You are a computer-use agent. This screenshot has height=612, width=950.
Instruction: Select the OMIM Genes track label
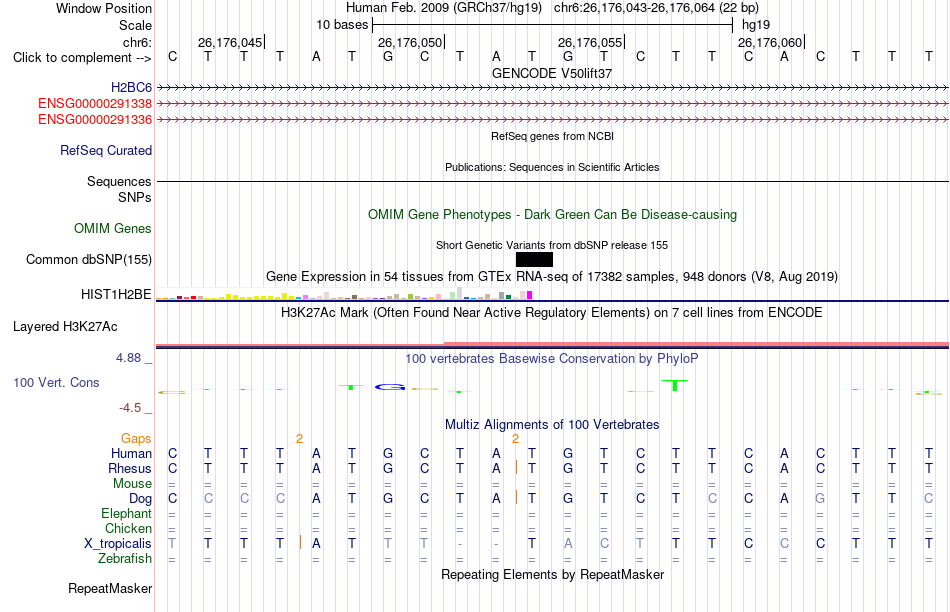point(113,228)
